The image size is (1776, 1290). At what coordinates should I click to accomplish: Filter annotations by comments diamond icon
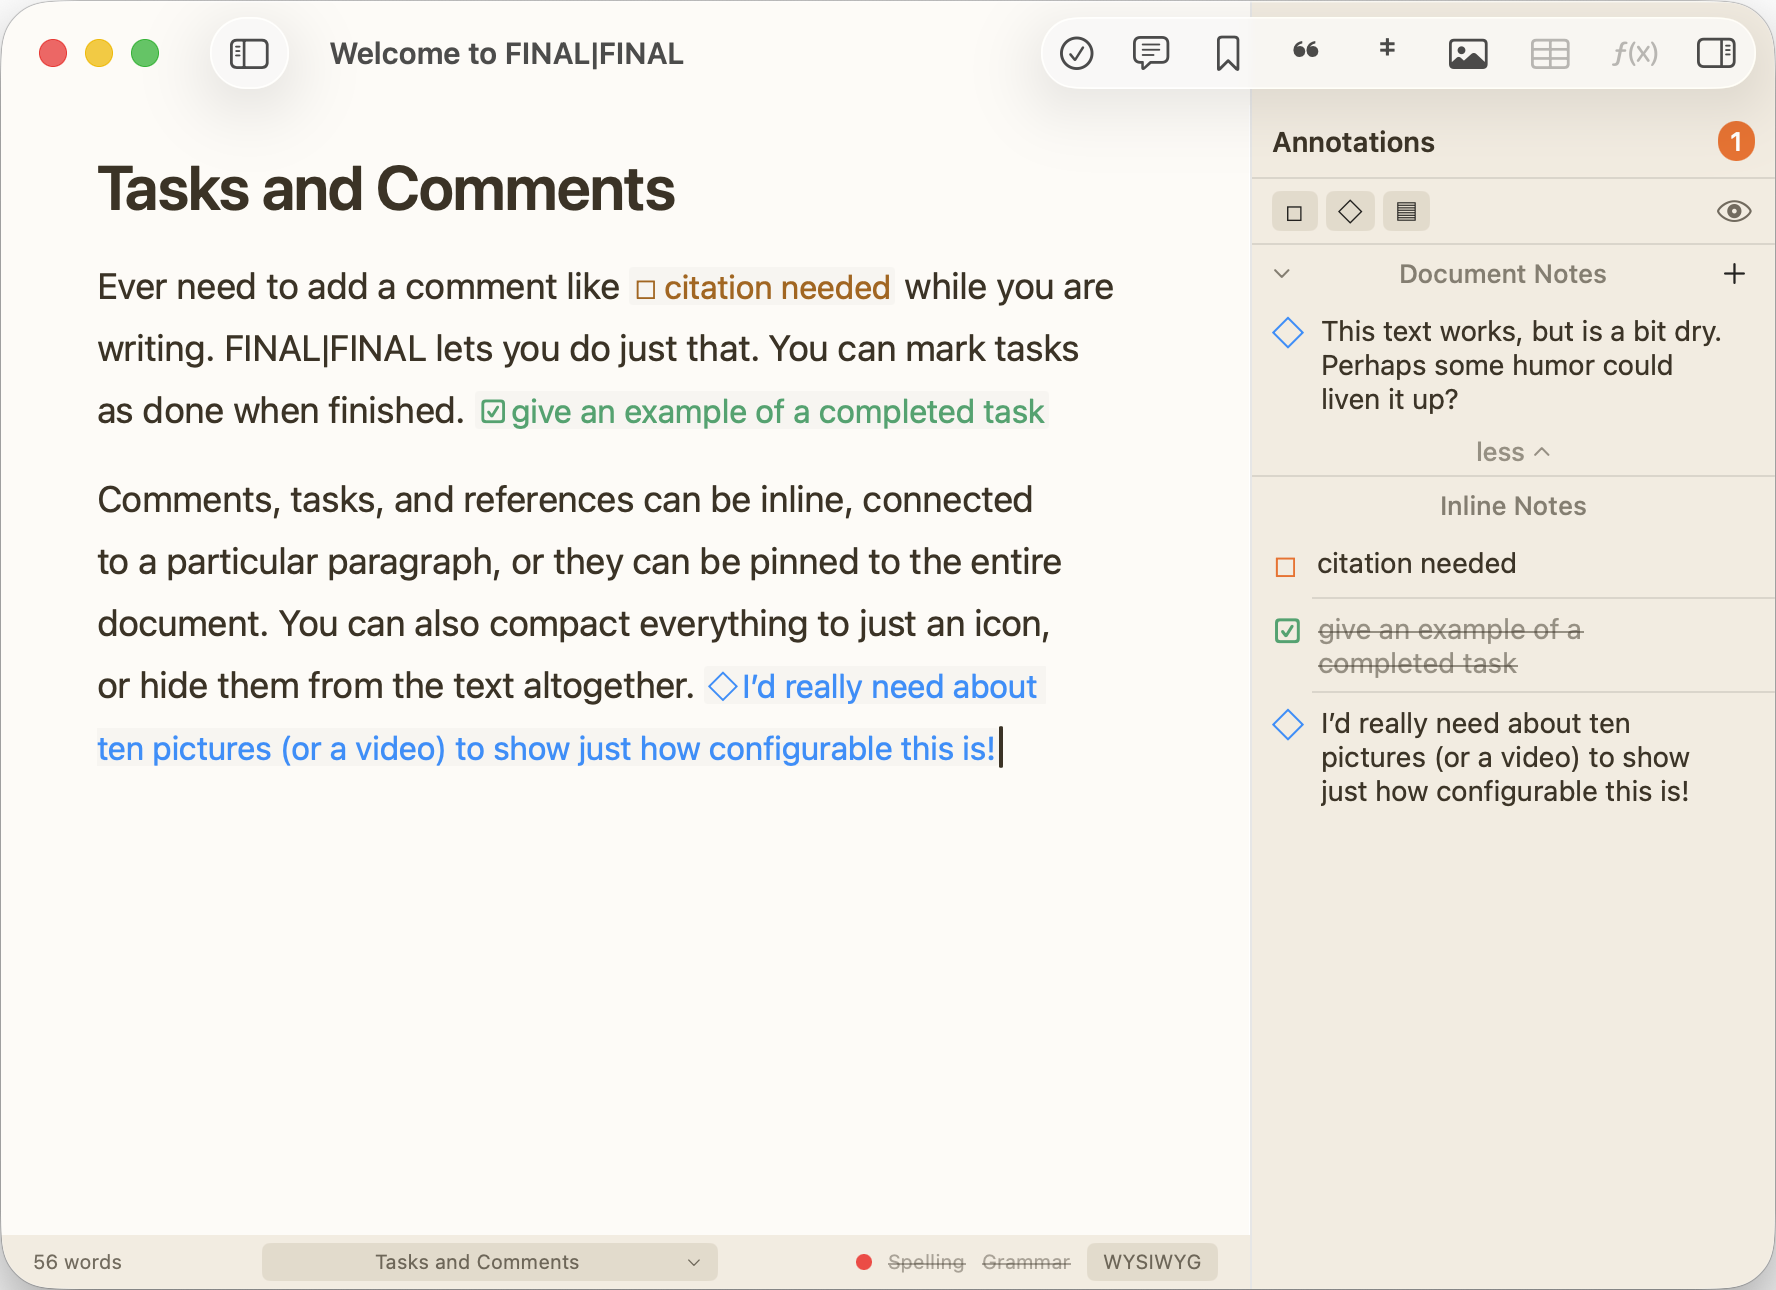click(x=1350, y=212)
